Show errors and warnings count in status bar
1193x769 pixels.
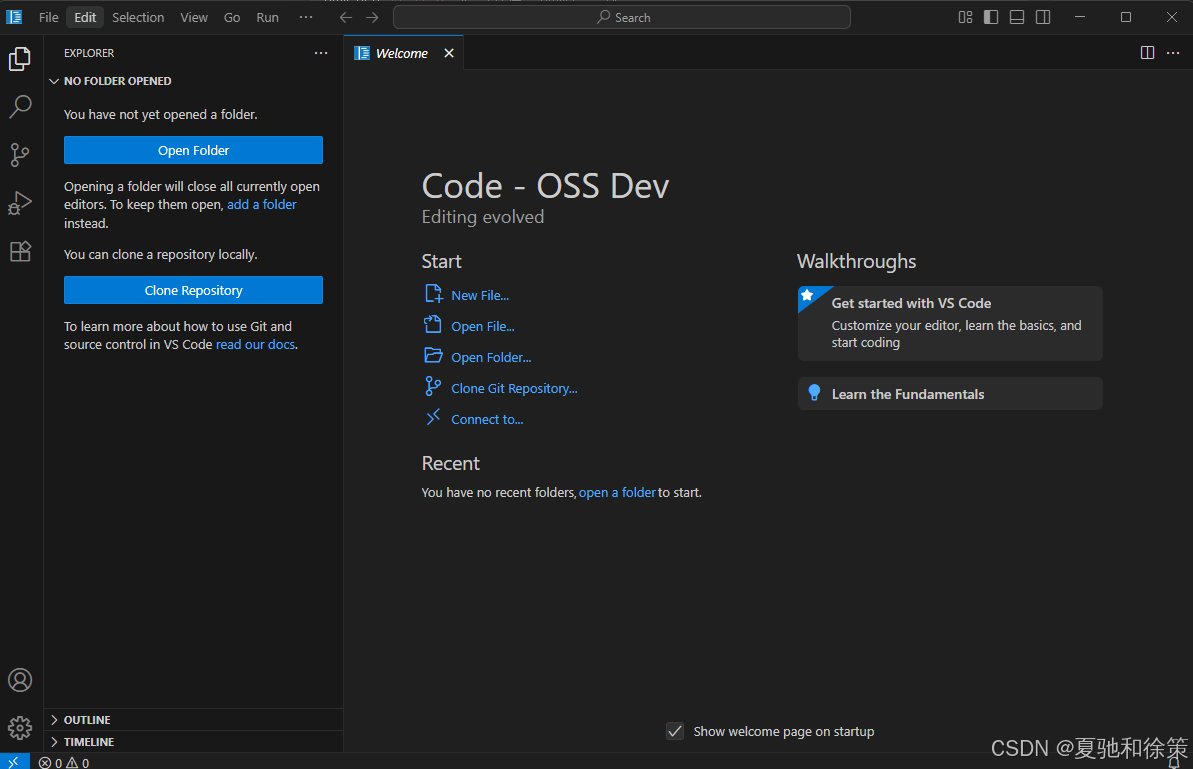coord(64,762)
